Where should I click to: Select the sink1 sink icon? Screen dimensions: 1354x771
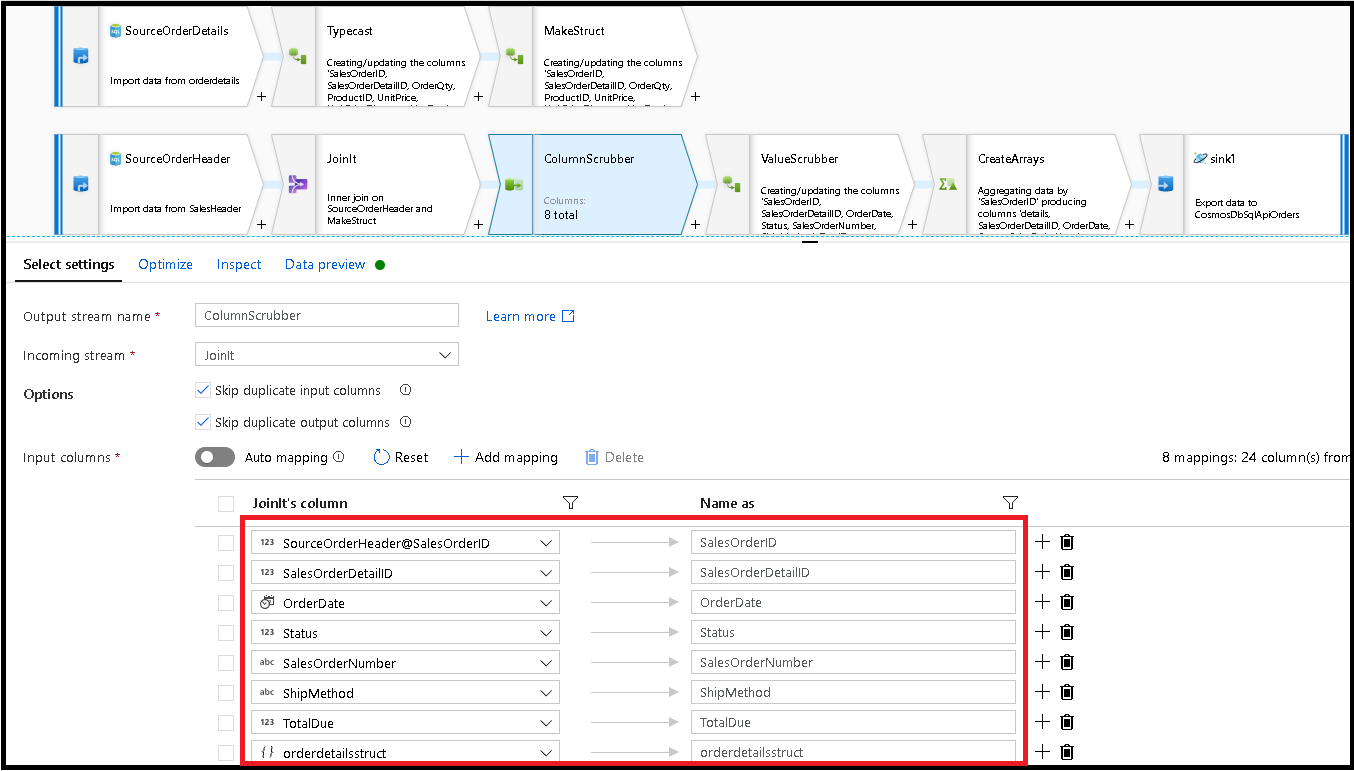1165,184
